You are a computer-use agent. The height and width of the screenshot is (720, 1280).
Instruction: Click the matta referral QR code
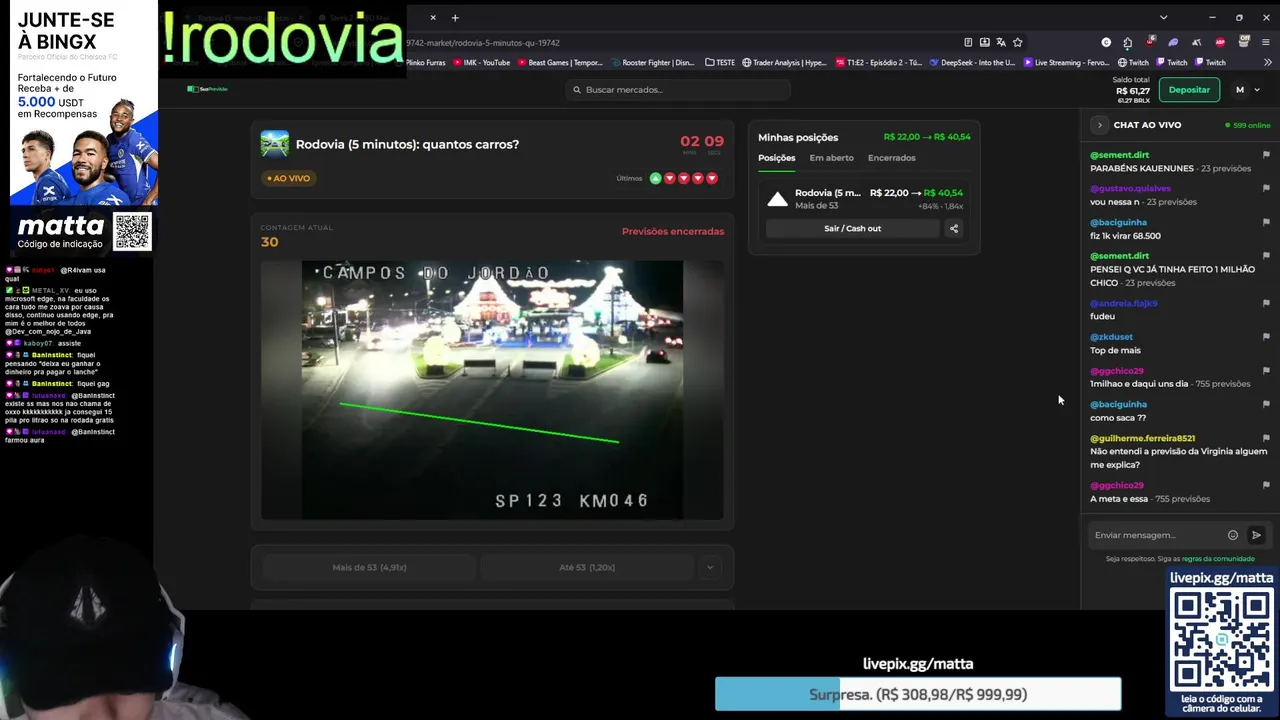[x=132, y=231]
